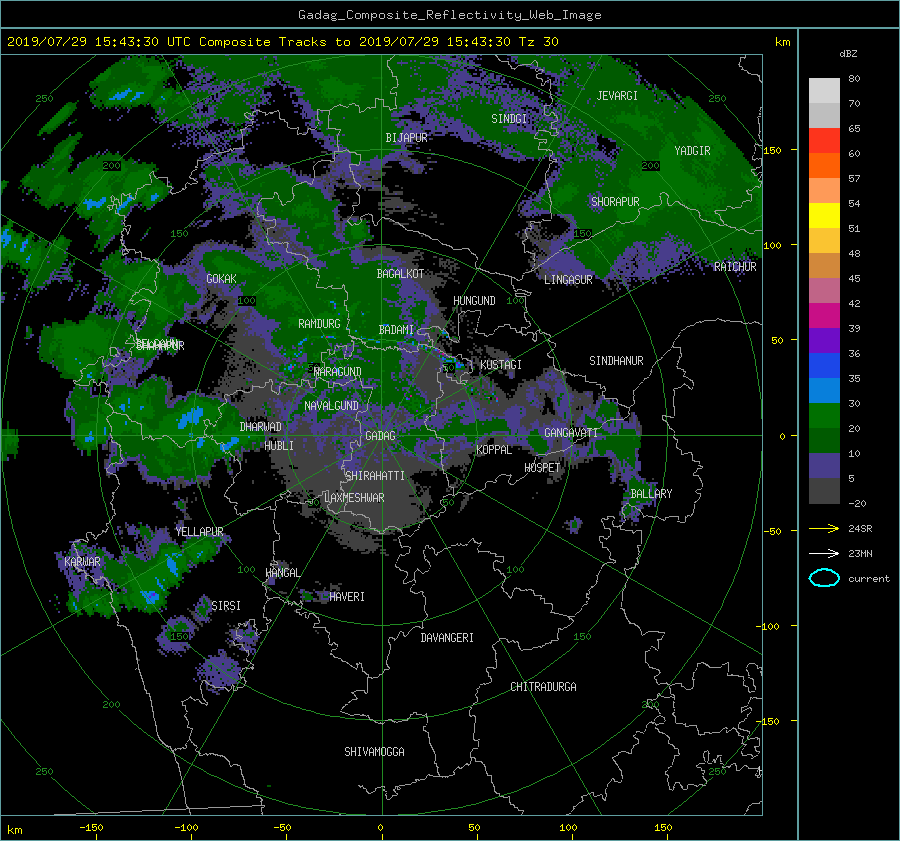Click the CHITRADURGA city label
Image resolution: width=900 pixels, height=841 pixels.
click(543, 687)
